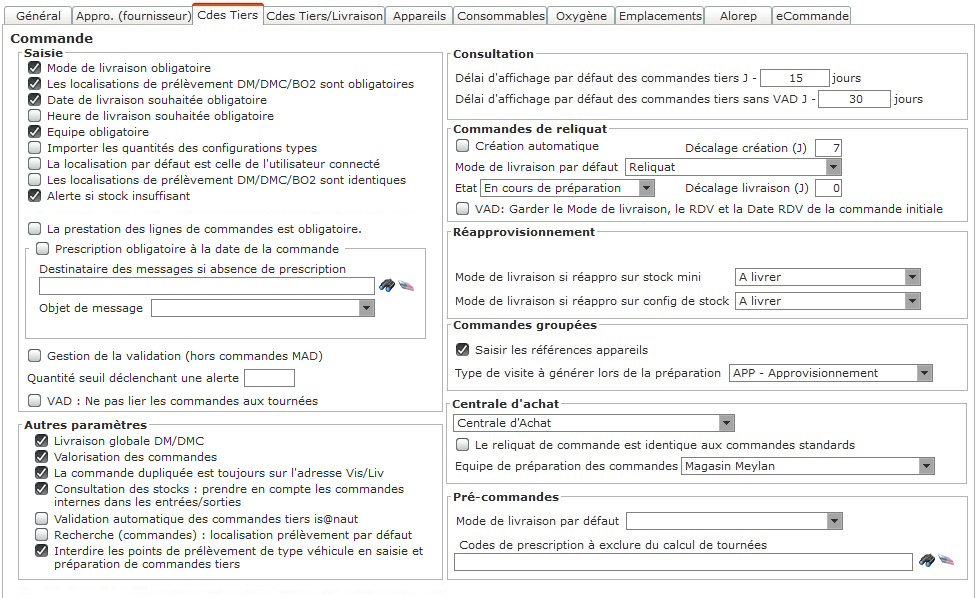
Task: Open the Alorep tab
Action: [x=738, y=16]
